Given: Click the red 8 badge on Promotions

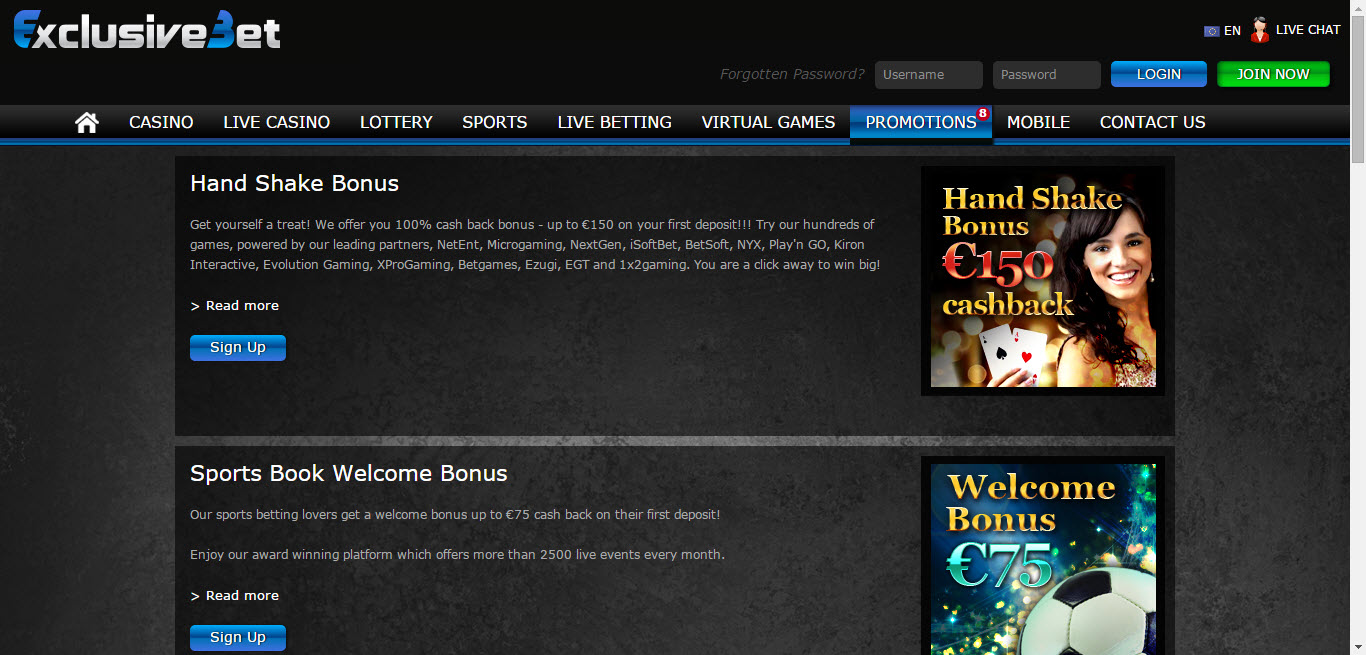Looking at the screenshot, I should pyautogui.click(x=983, y=113).
